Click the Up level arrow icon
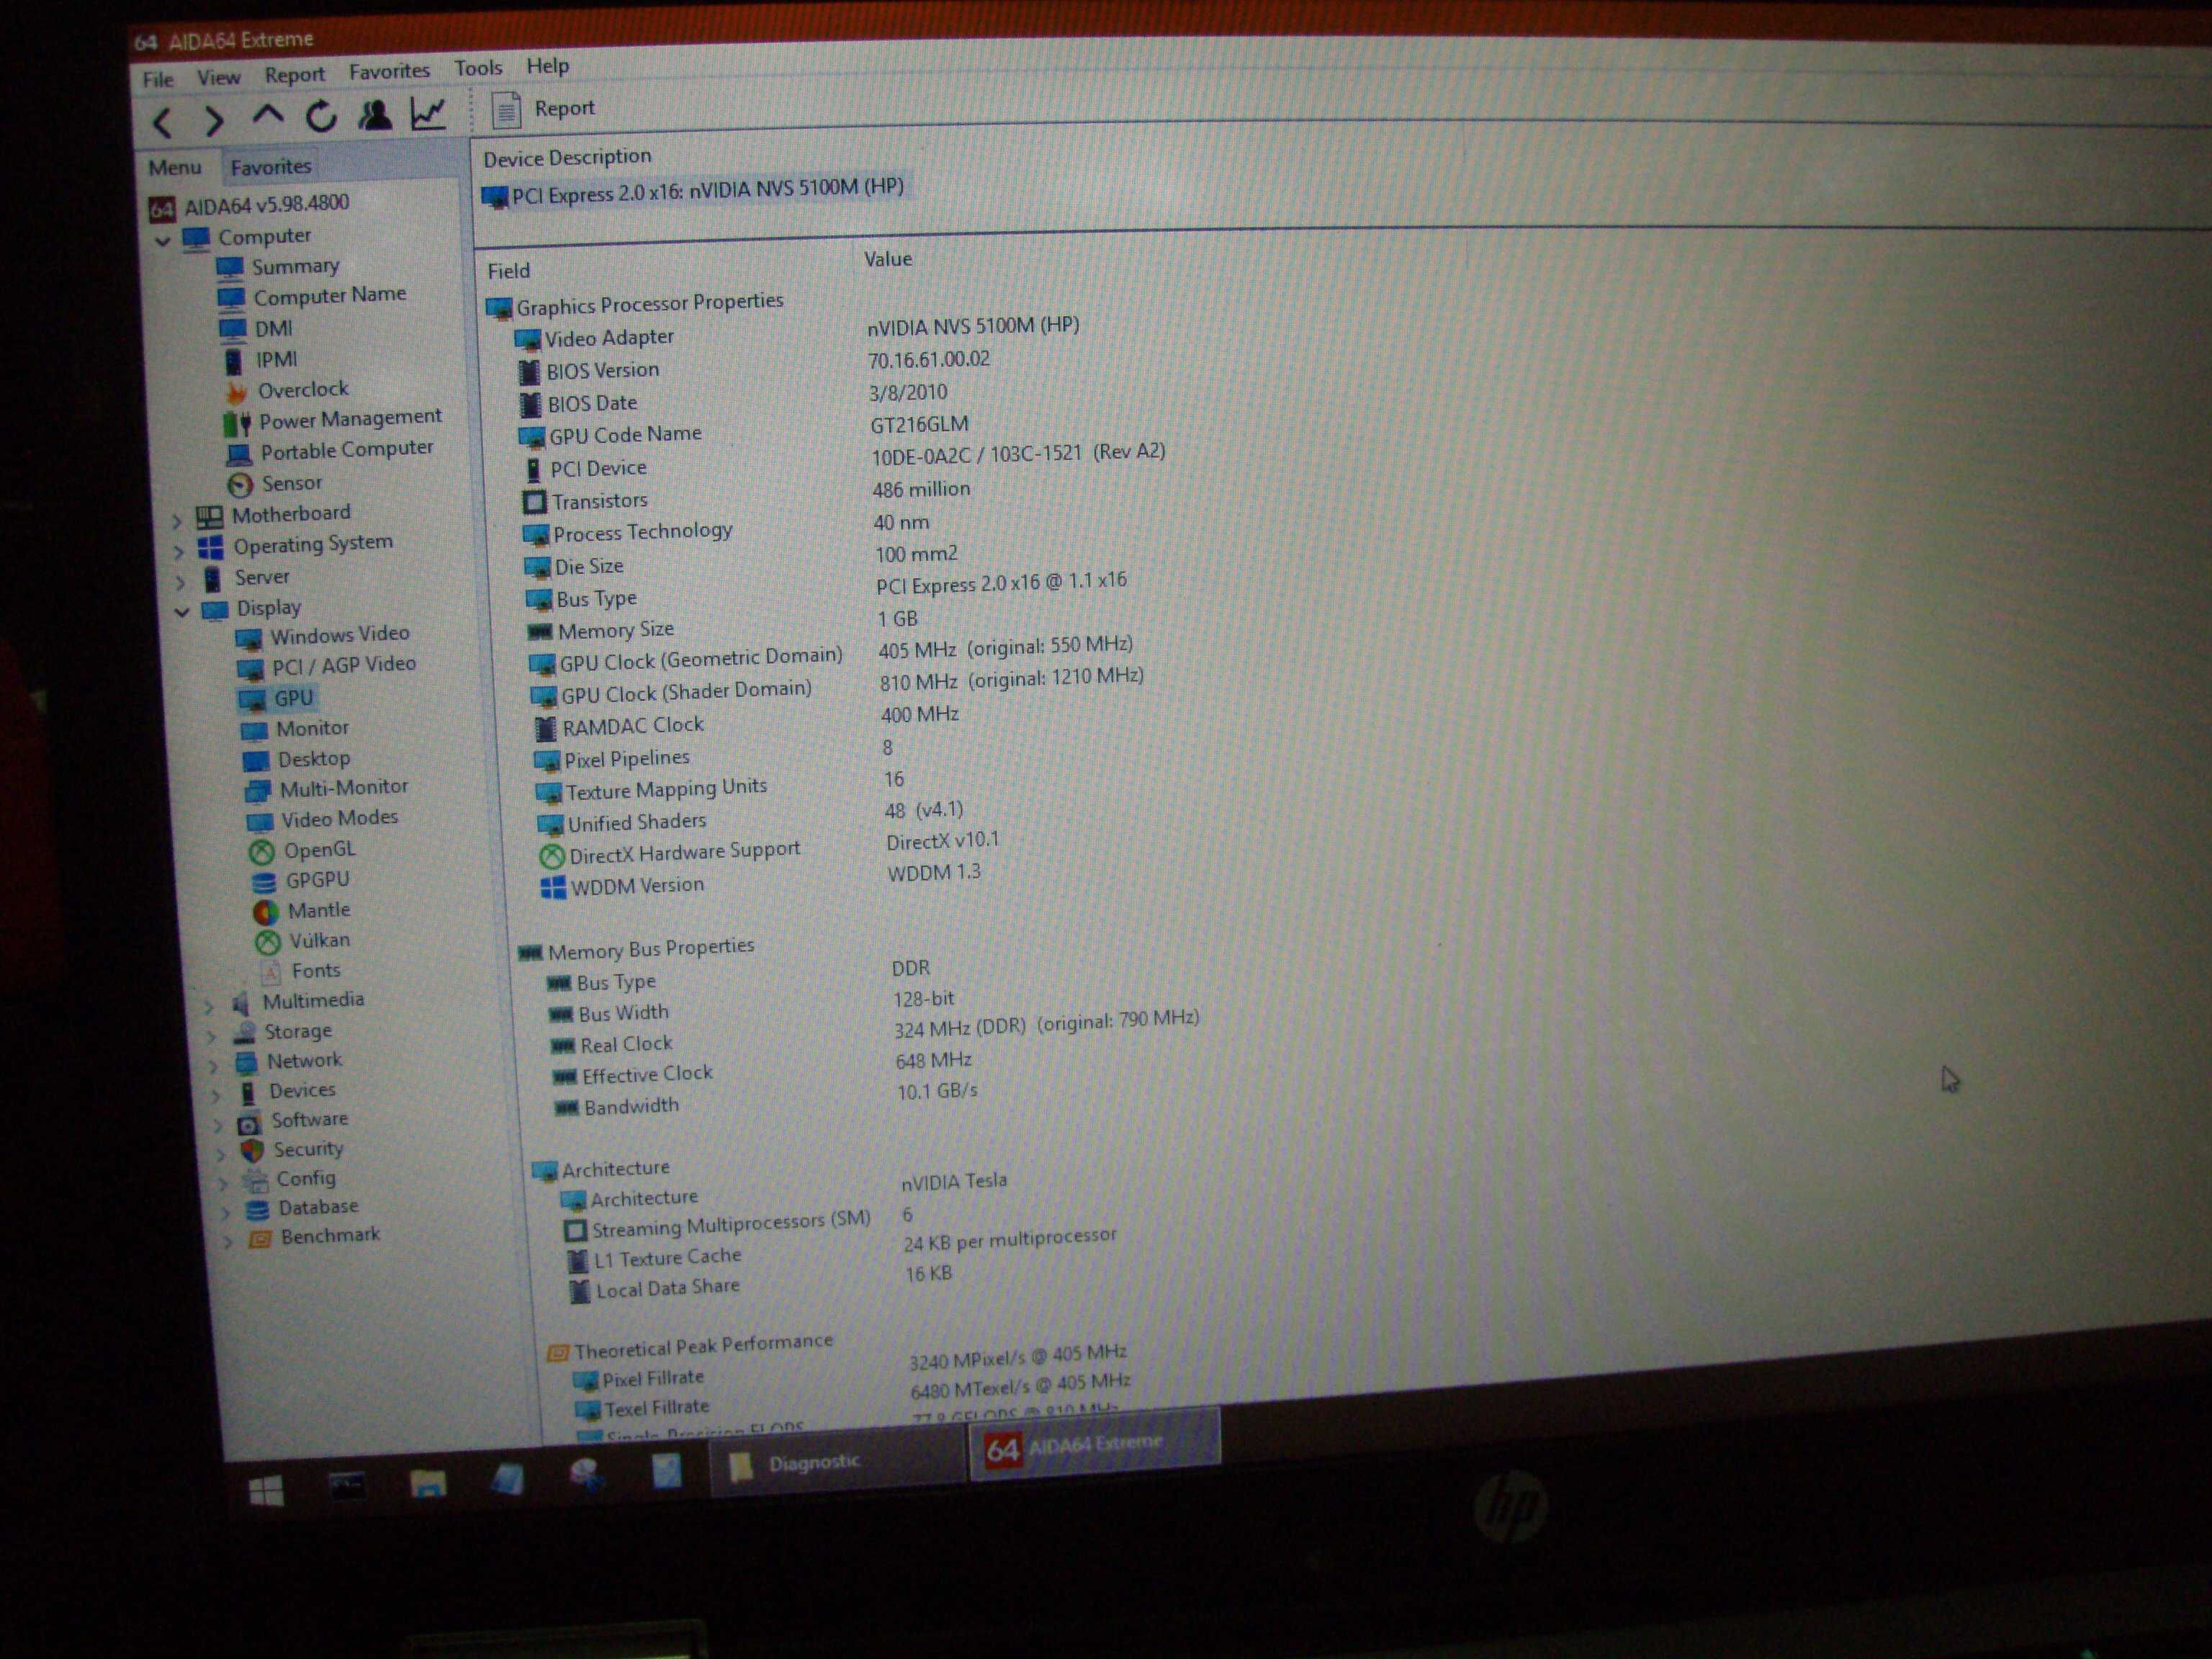Image resolution: width=2212 pixels, height=1659 pixels. click(267, 117)
